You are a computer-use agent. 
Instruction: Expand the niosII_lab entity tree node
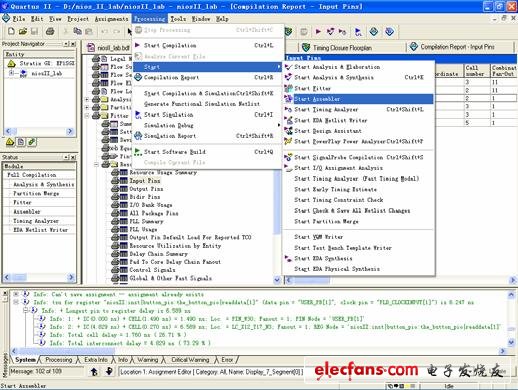(x=11, y=73)
